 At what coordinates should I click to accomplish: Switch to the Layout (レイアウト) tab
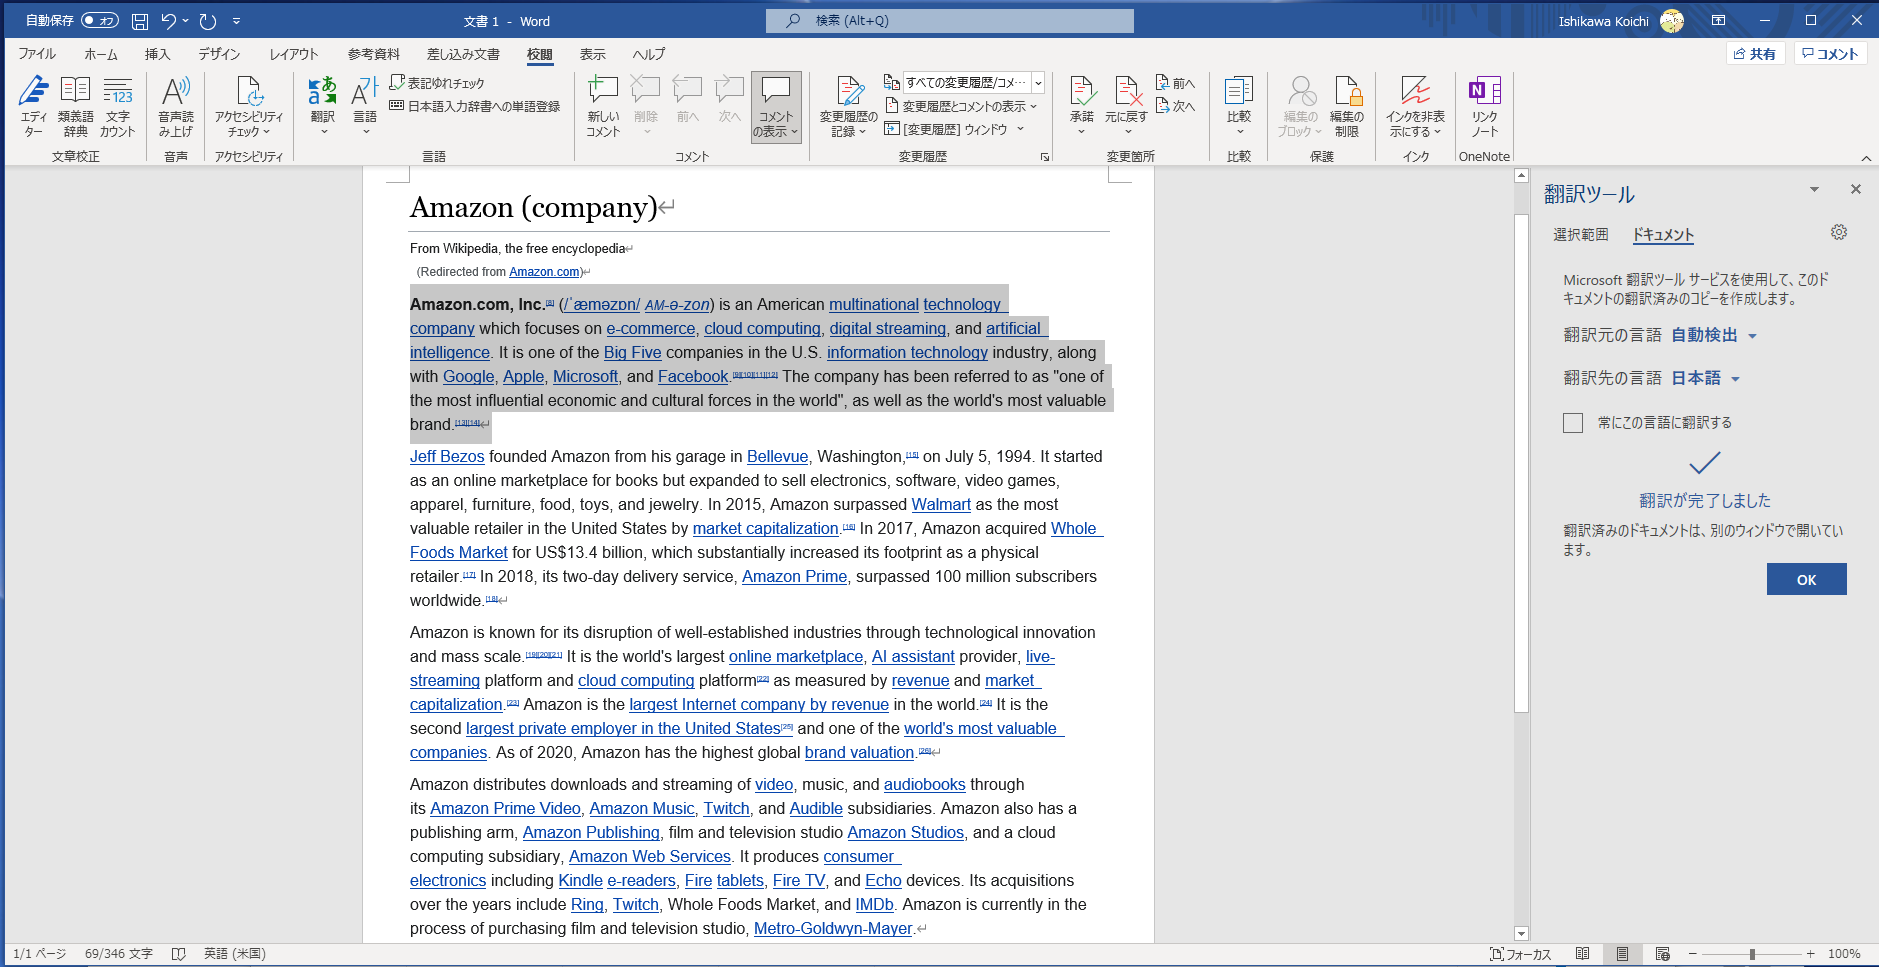point(294,54)
